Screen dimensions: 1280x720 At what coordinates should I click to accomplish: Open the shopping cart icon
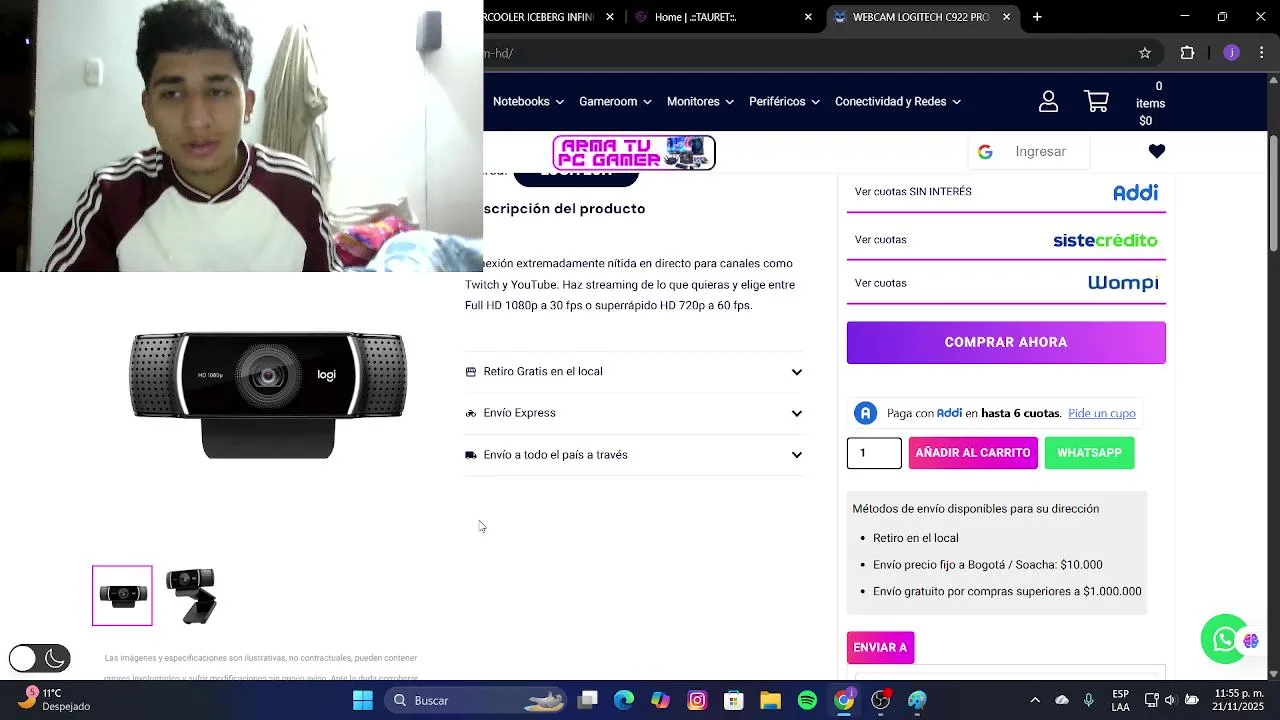point(1096,101)
